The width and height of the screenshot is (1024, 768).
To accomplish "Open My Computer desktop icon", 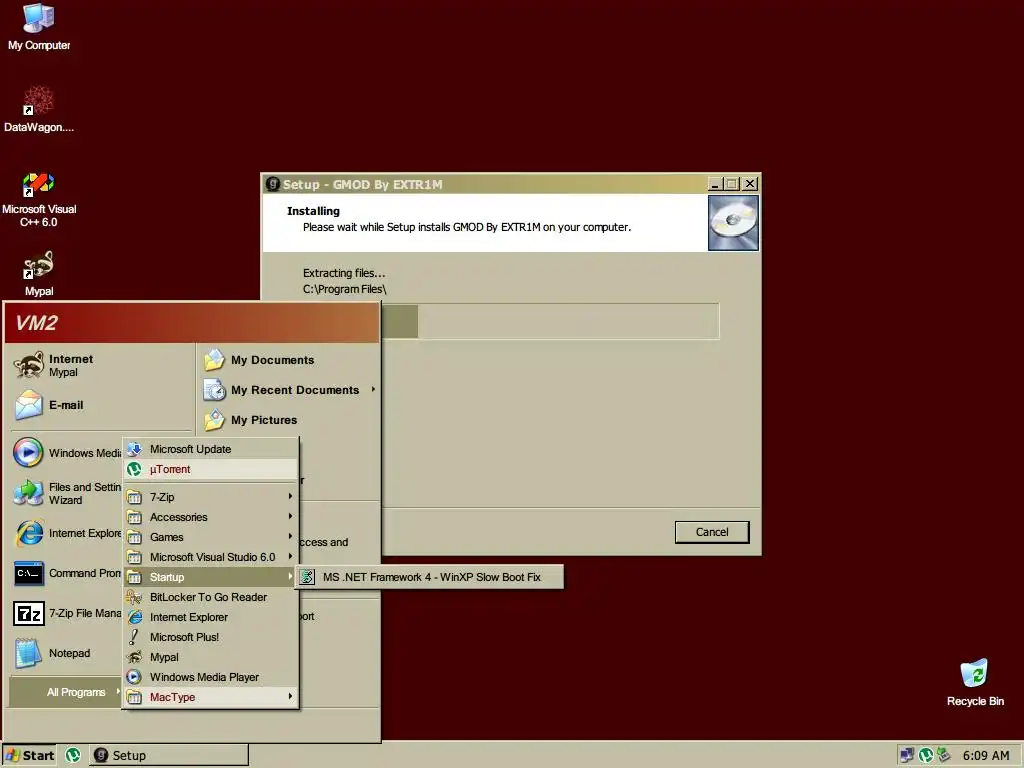I will click(39, 26).
